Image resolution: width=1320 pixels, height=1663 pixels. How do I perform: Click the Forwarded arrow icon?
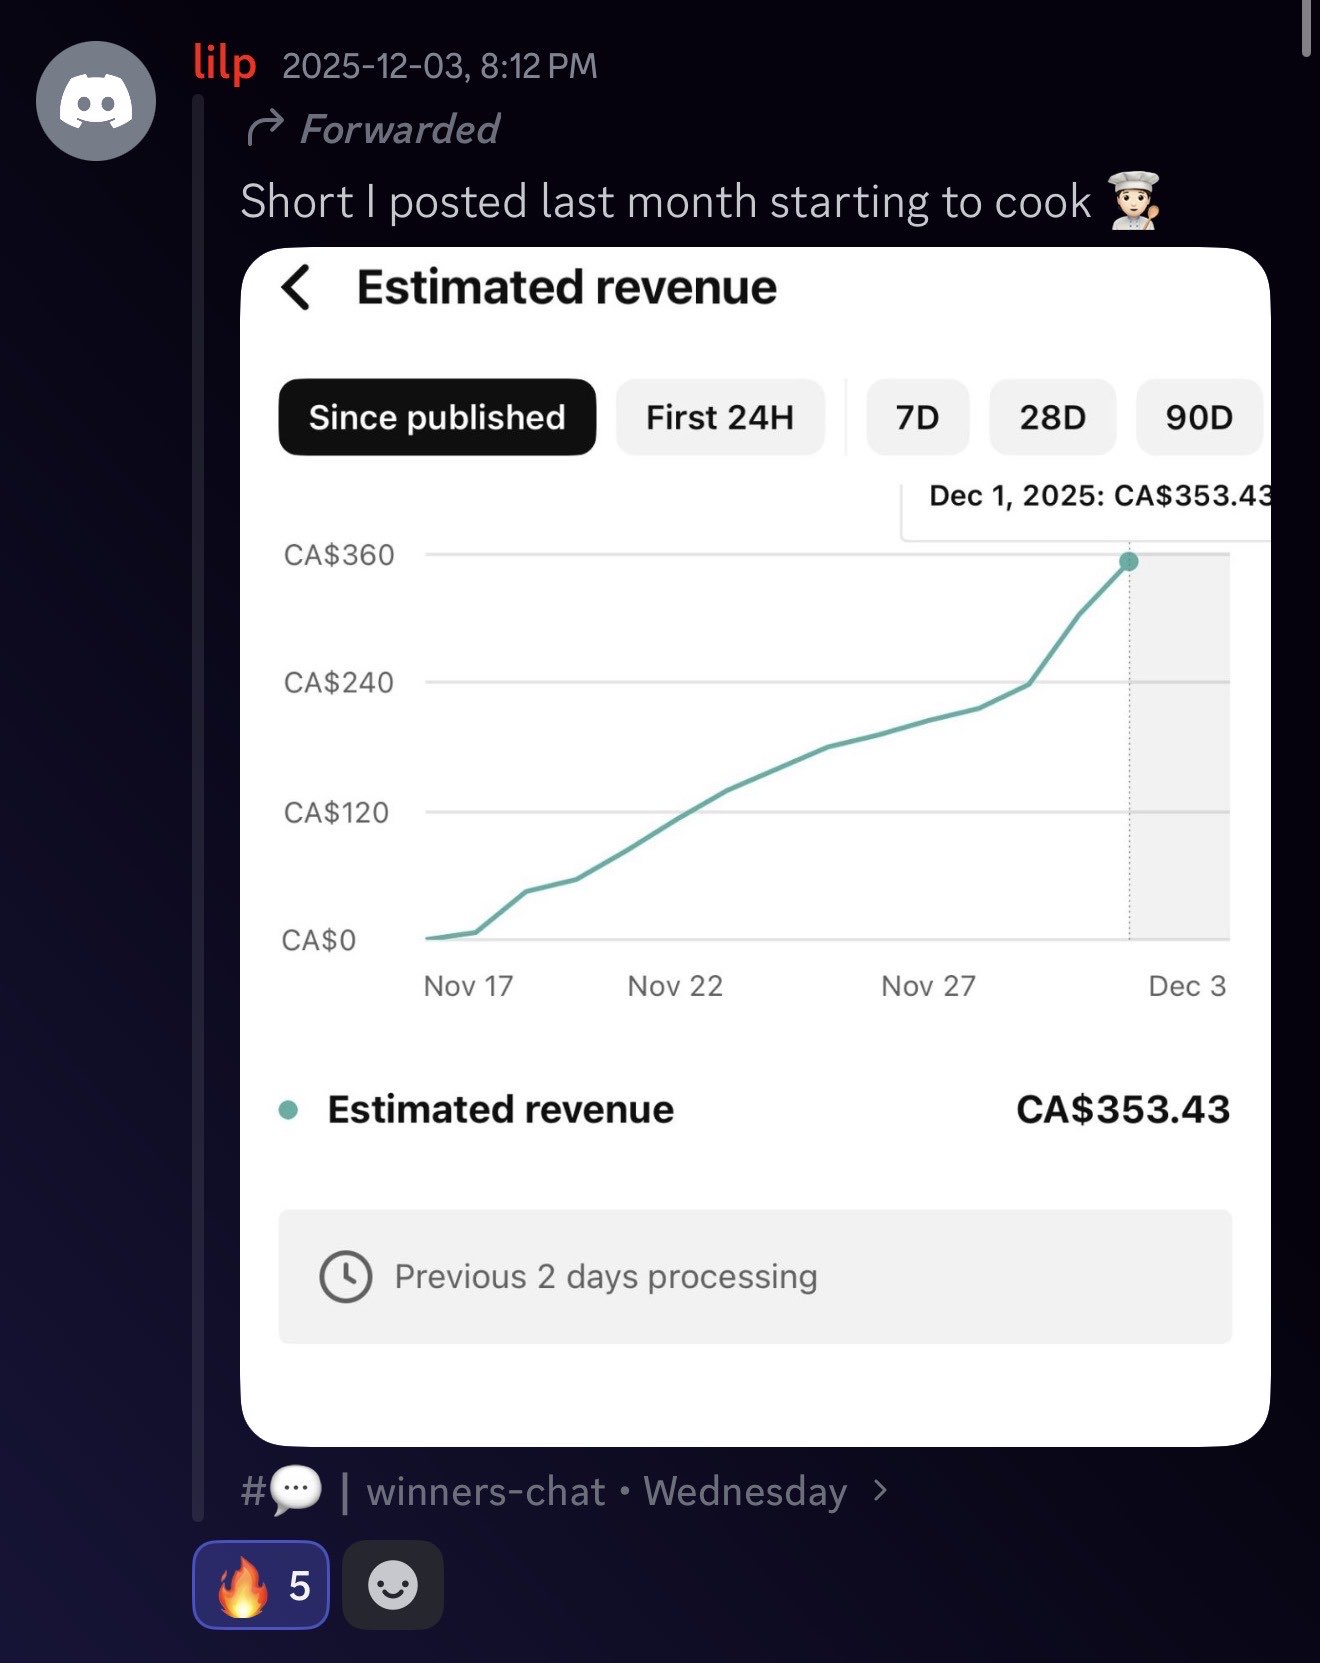pyautogui.click(x=265, y=129)
